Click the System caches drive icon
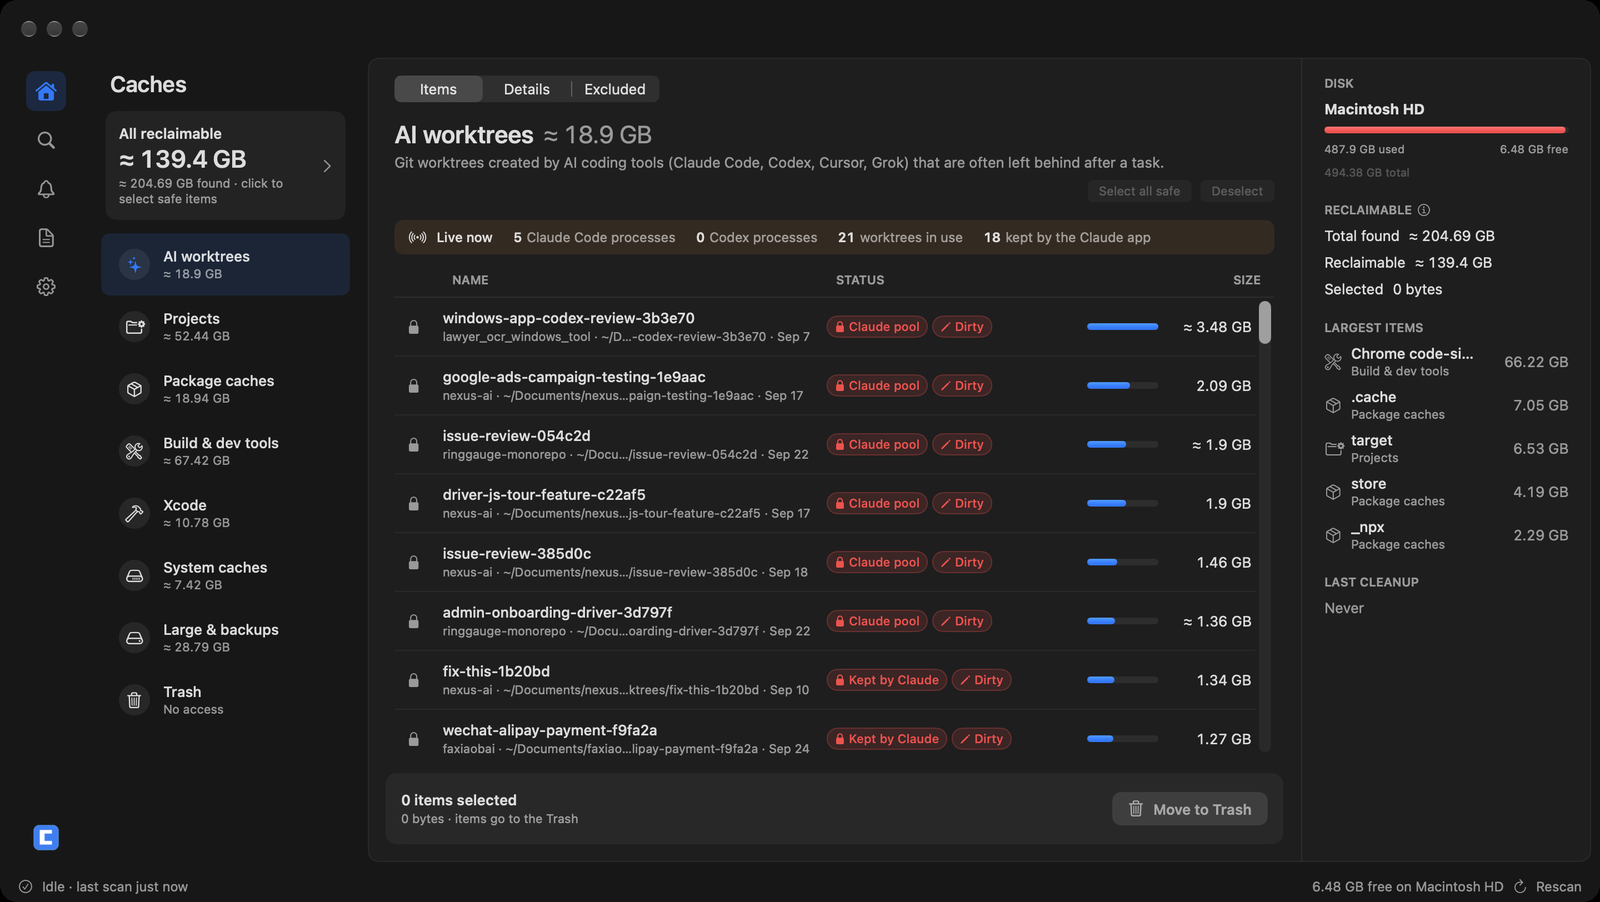This screenshot has height=902, width=1600. coord(134,576)
